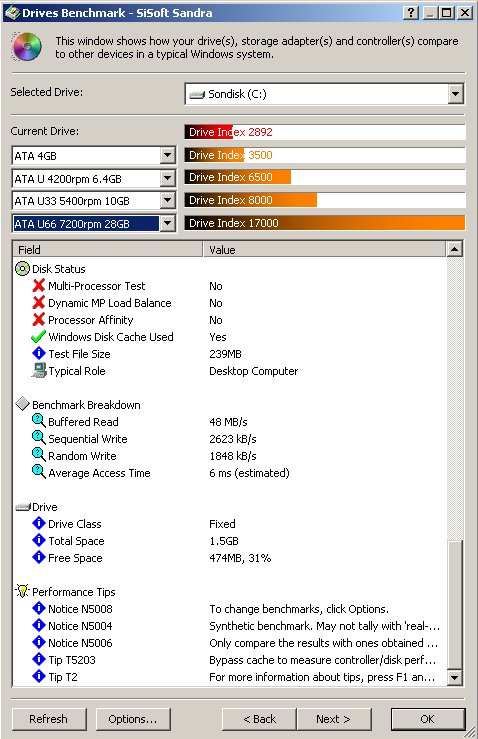Screen dimensions: 478x739
Task: Confirm with the OK button
Action: [428, 719]
